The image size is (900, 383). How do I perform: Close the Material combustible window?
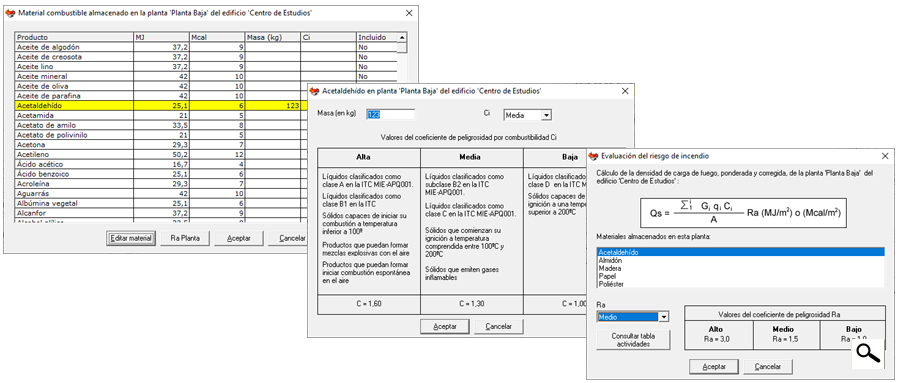(x=409, y=13)
